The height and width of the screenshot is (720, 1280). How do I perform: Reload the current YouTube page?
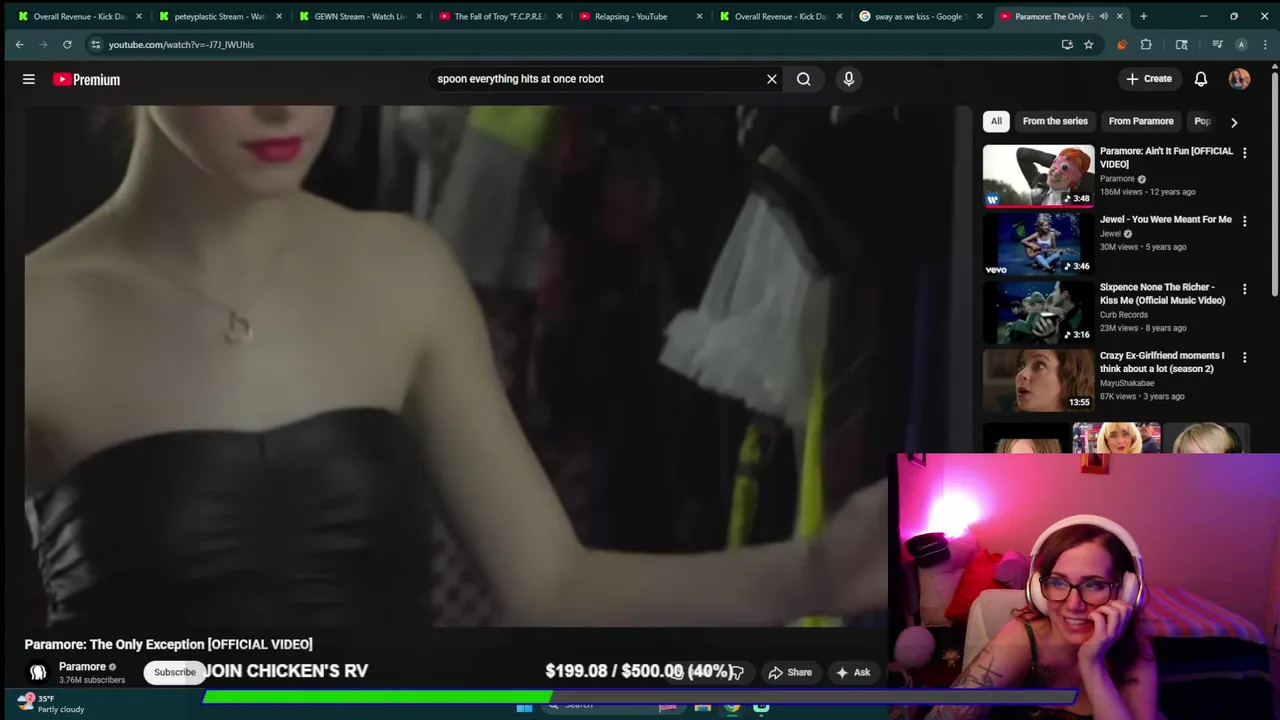click(x=67, y=44)
